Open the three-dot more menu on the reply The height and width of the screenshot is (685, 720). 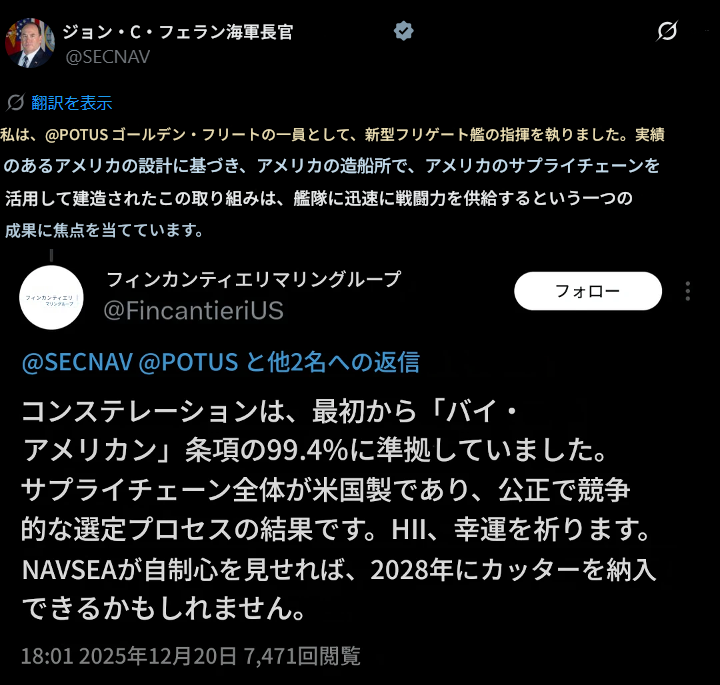point(687,291)
